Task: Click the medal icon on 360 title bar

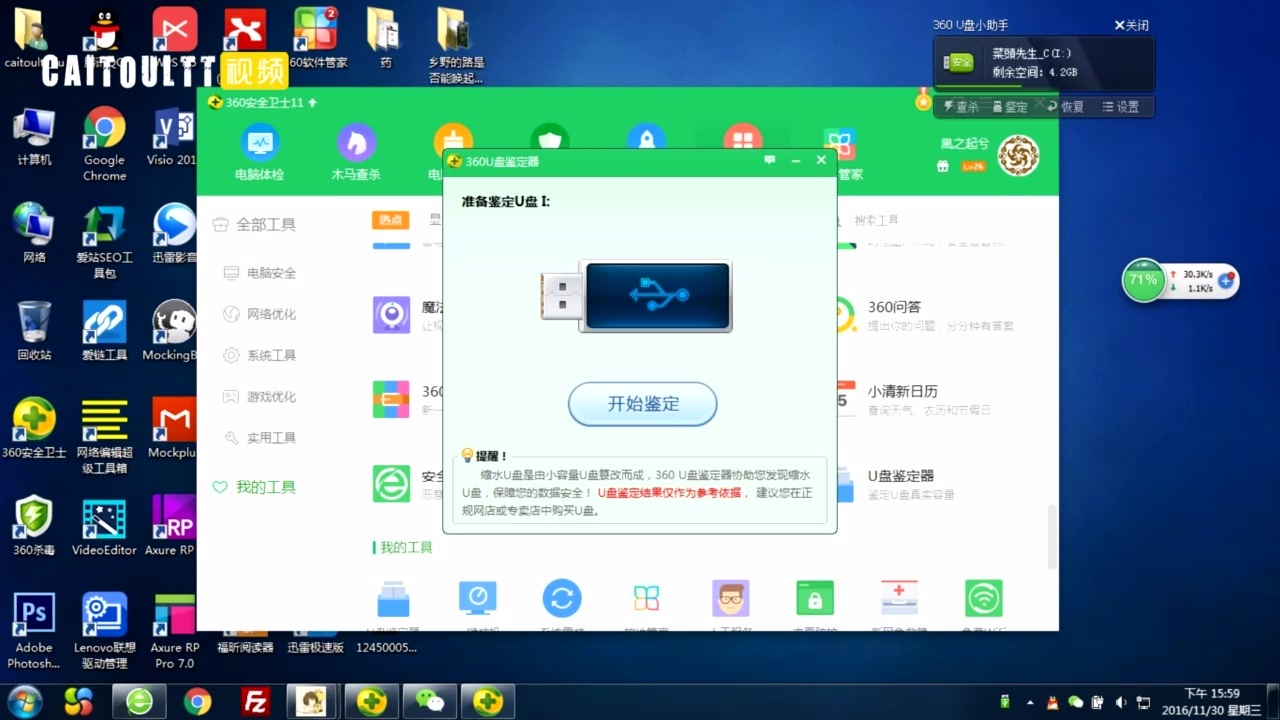Action: pos(923,99)
